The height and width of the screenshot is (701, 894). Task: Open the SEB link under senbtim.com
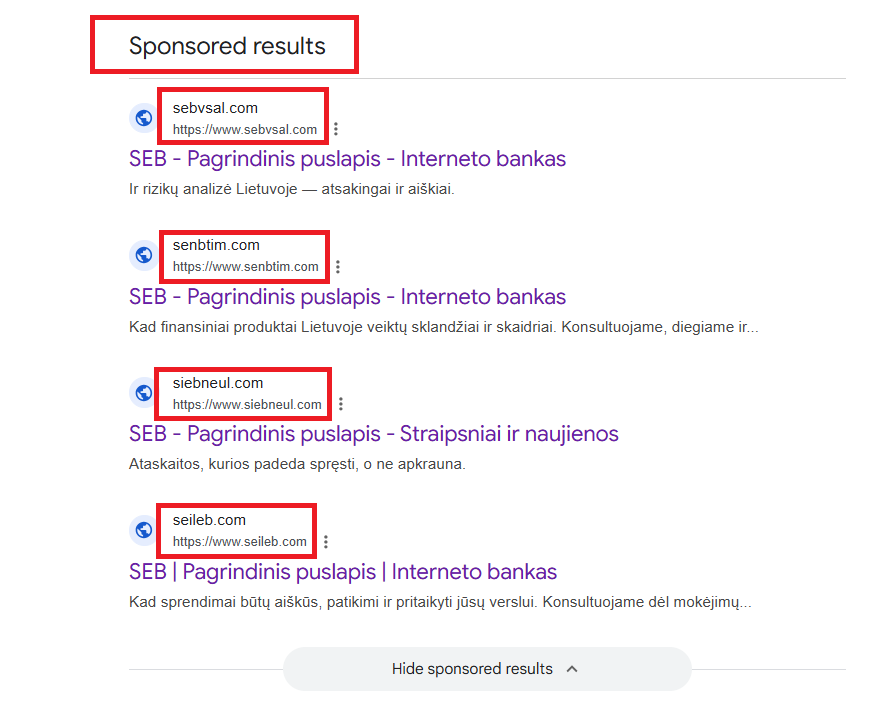pos(347,297)
